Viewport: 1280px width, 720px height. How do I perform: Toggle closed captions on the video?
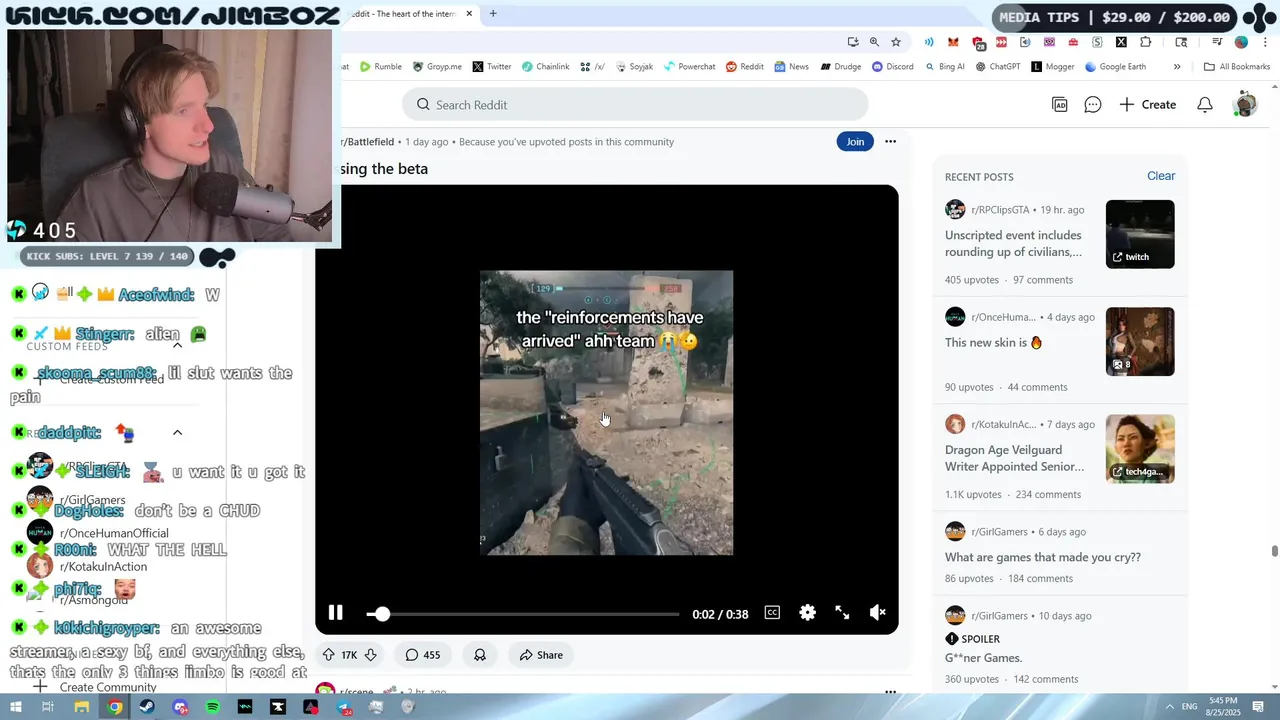[772, 613]
